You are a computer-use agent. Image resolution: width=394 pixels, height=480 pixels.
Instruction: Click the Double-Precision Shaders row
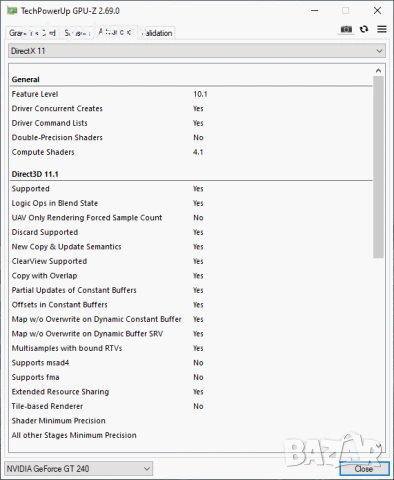[x=191, y=138]
